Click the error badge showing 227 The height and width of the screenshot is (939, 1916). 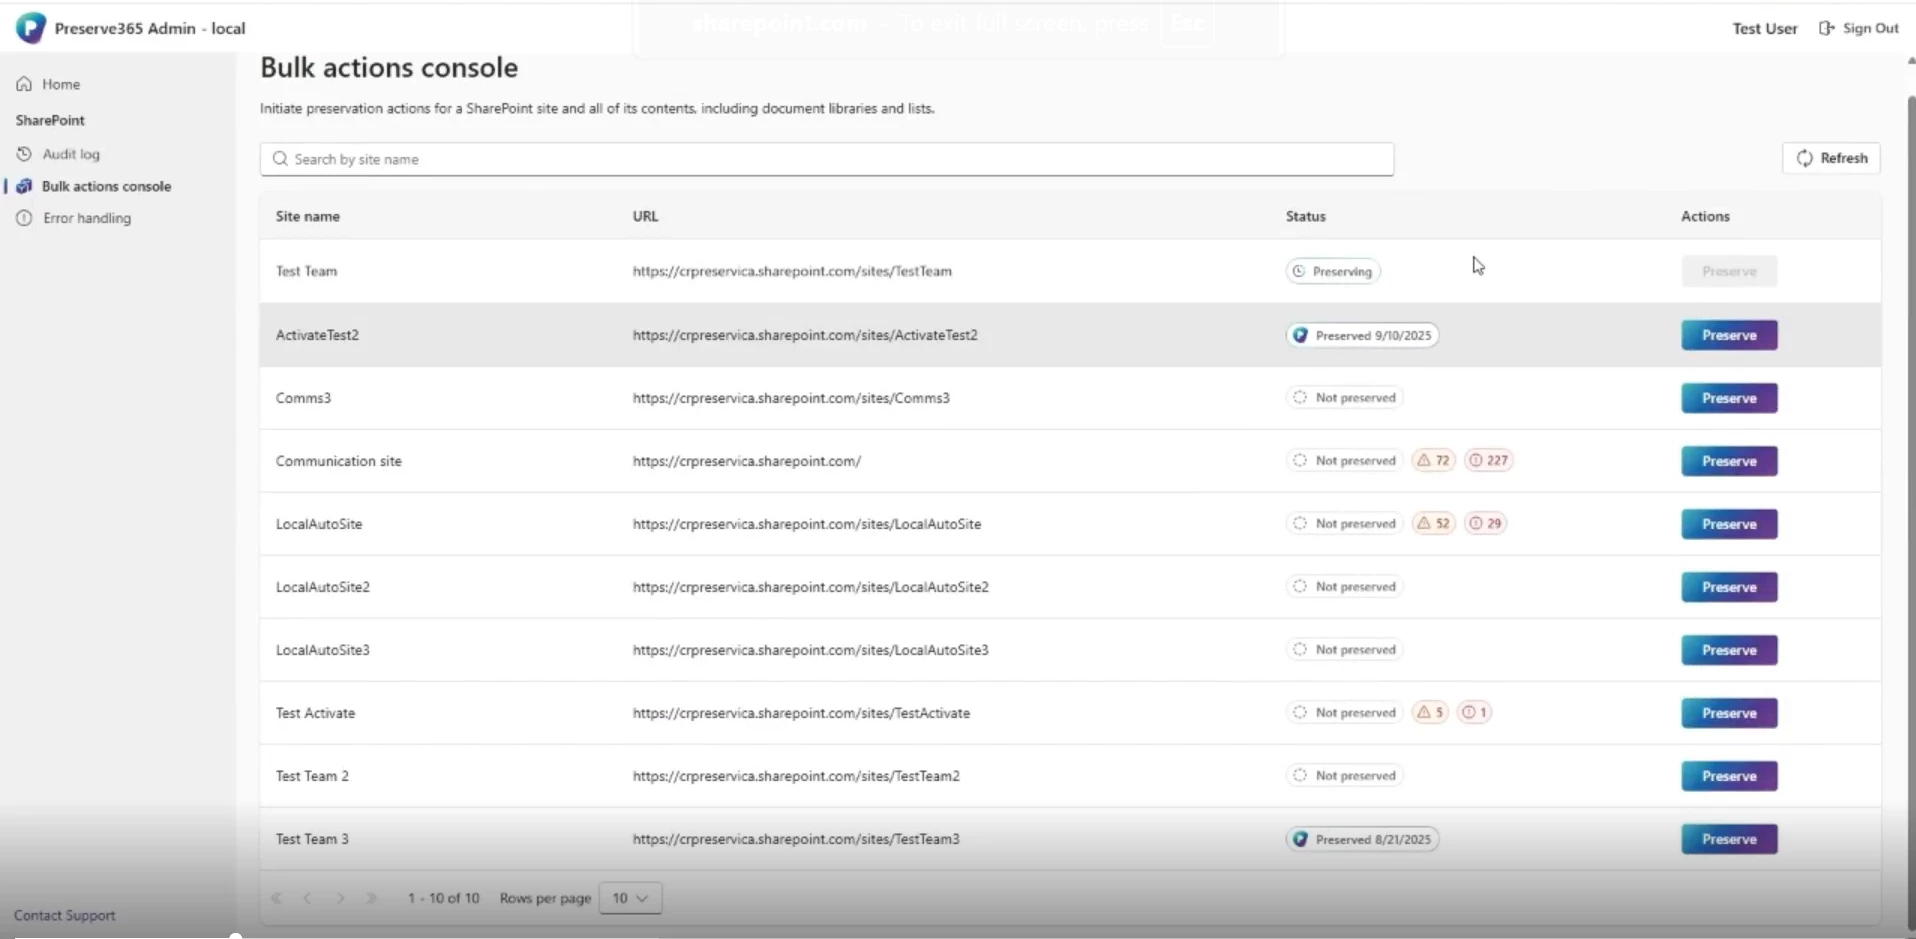pos(1488,461)
